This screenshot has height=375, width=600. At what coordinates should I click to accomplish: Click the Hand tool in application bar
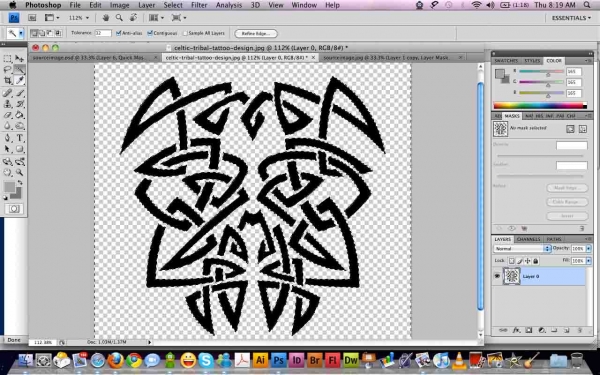(106, 18)
